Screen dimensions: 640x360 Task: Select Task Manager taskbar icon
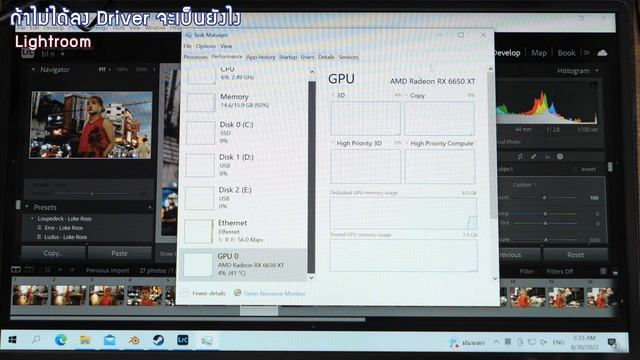click(207, 340)
